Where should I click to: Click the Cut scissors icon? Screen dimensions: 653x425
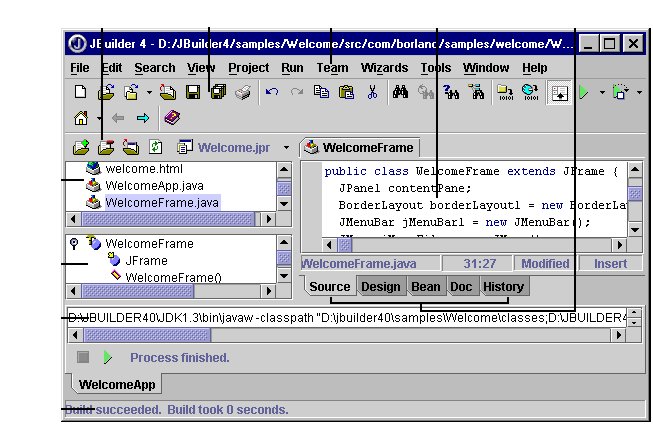[372, 92]
